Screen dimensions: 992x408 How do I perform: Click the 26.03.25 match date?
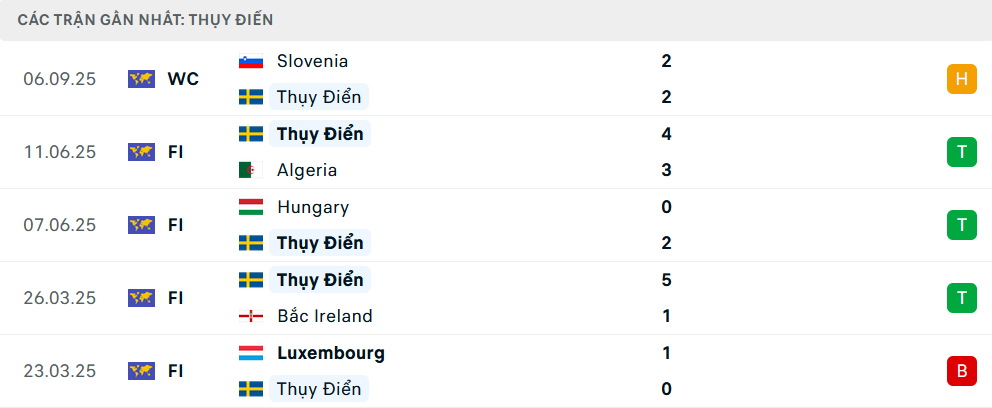click(x=60, y=298)
